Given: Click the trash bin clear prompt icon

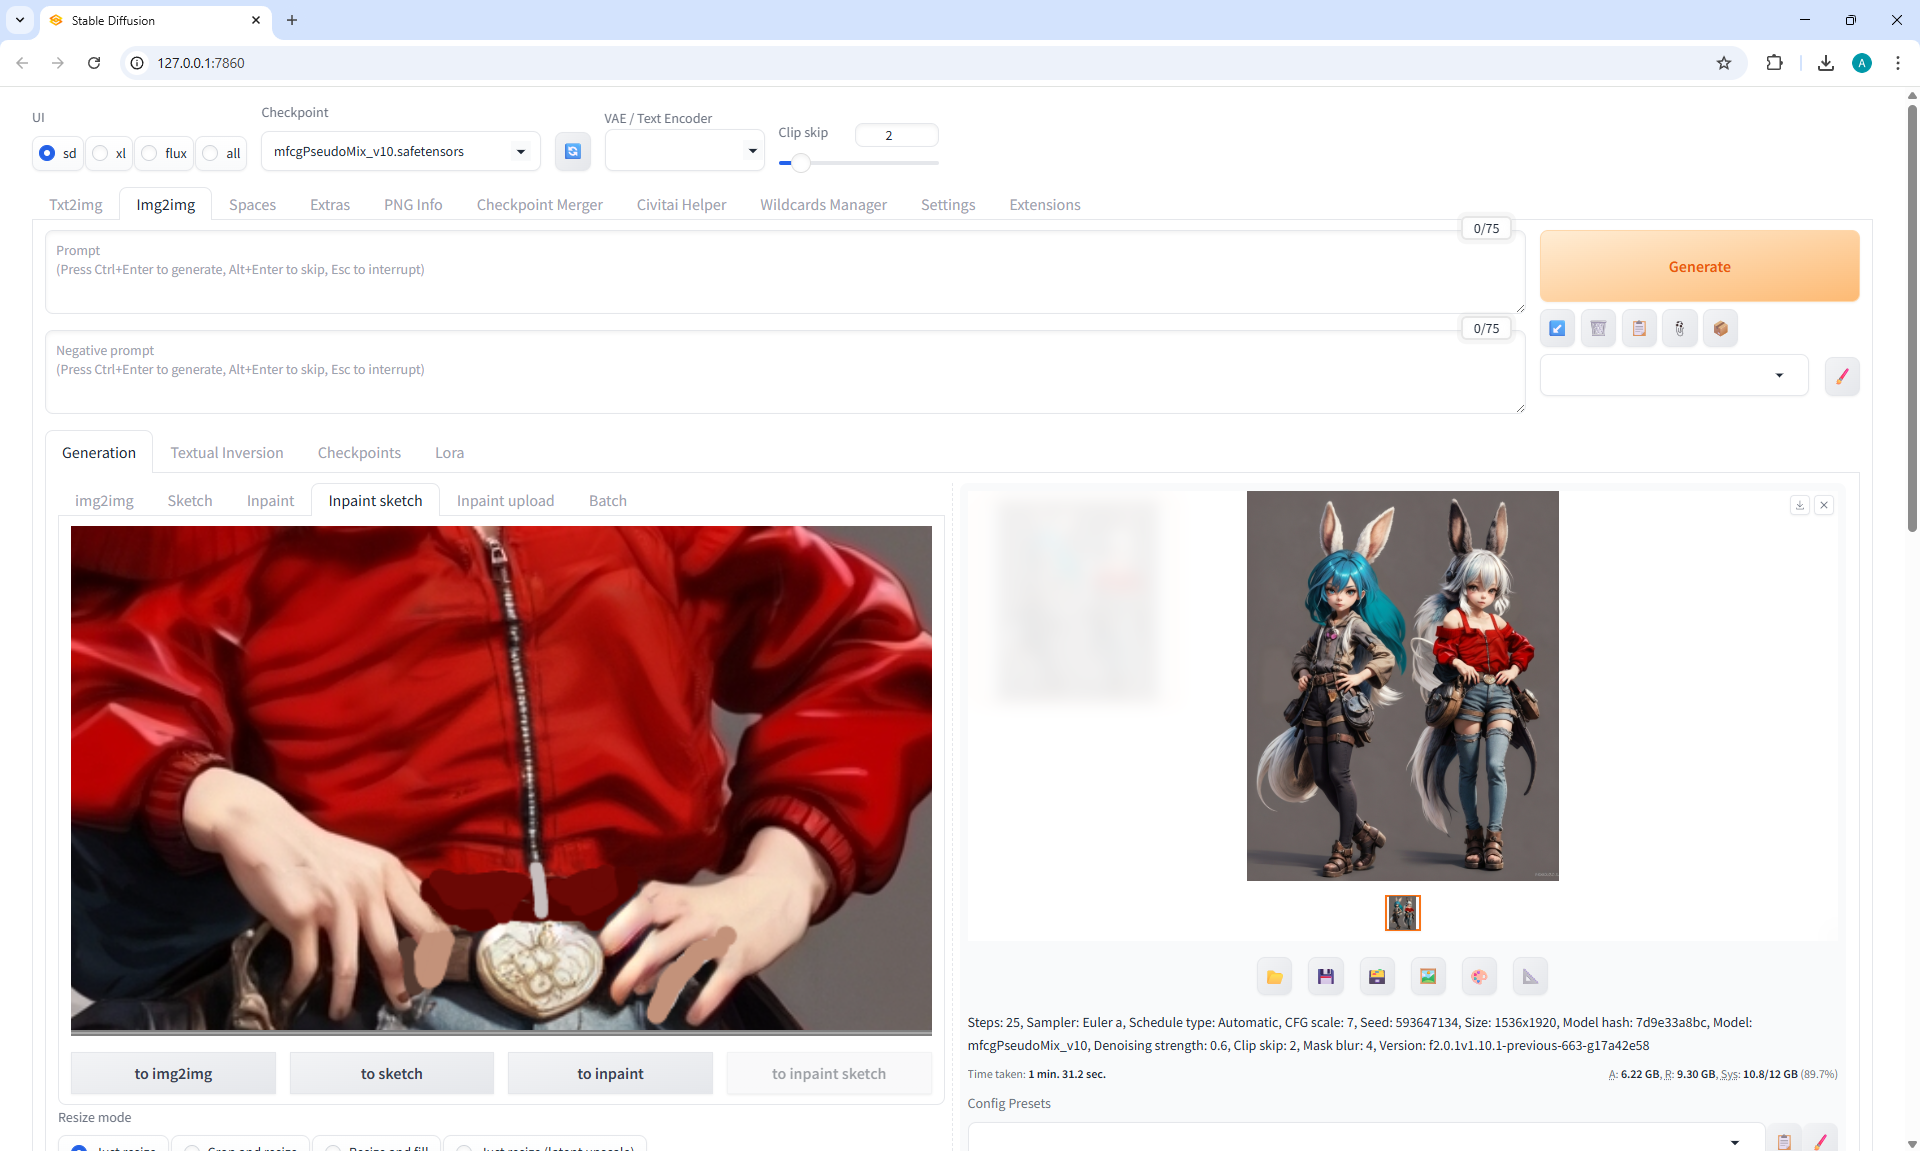Looking at the screenshot, I should (1598, 328).
